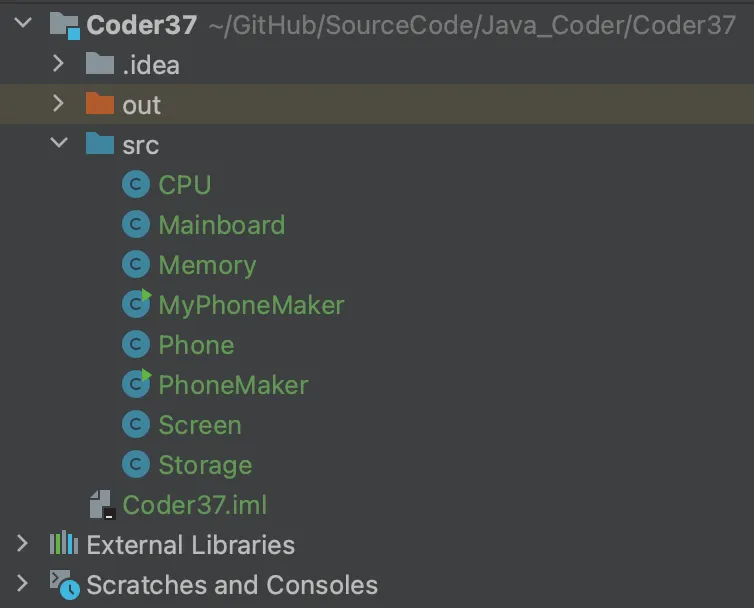The image size is (754, 608).
Task: Click the External Libraries bars icon
Action: [64, 544]
